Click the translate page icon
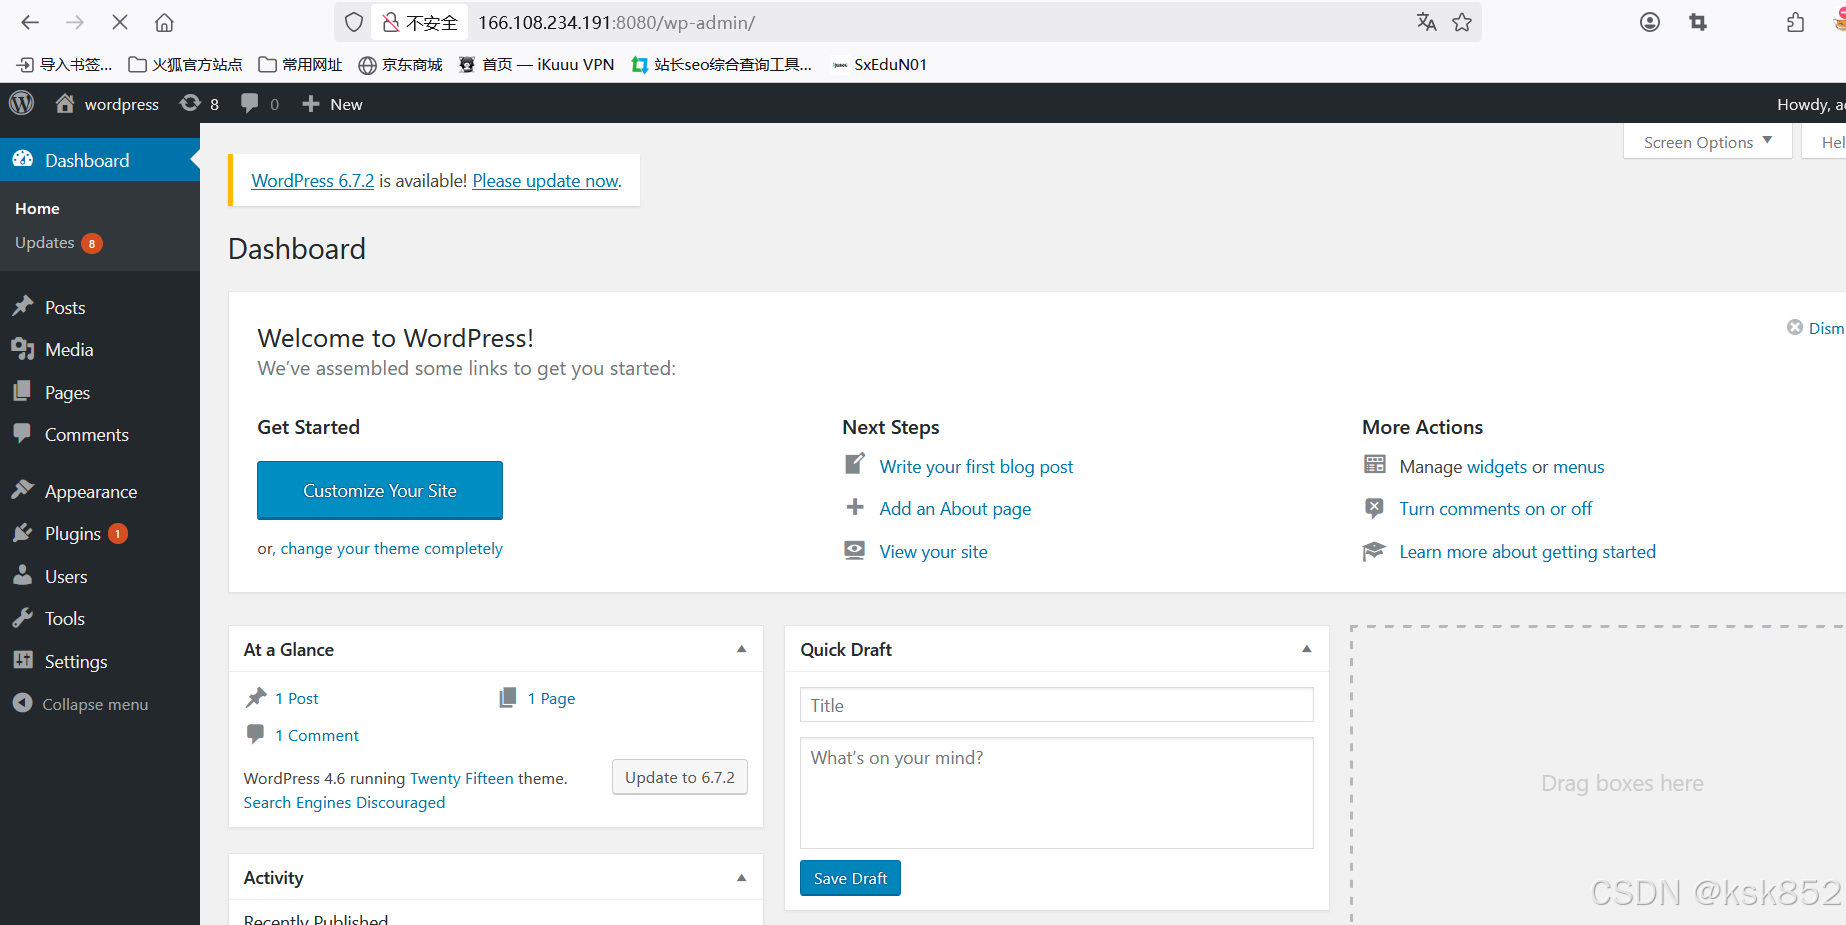 click(x=1427, y=22)
